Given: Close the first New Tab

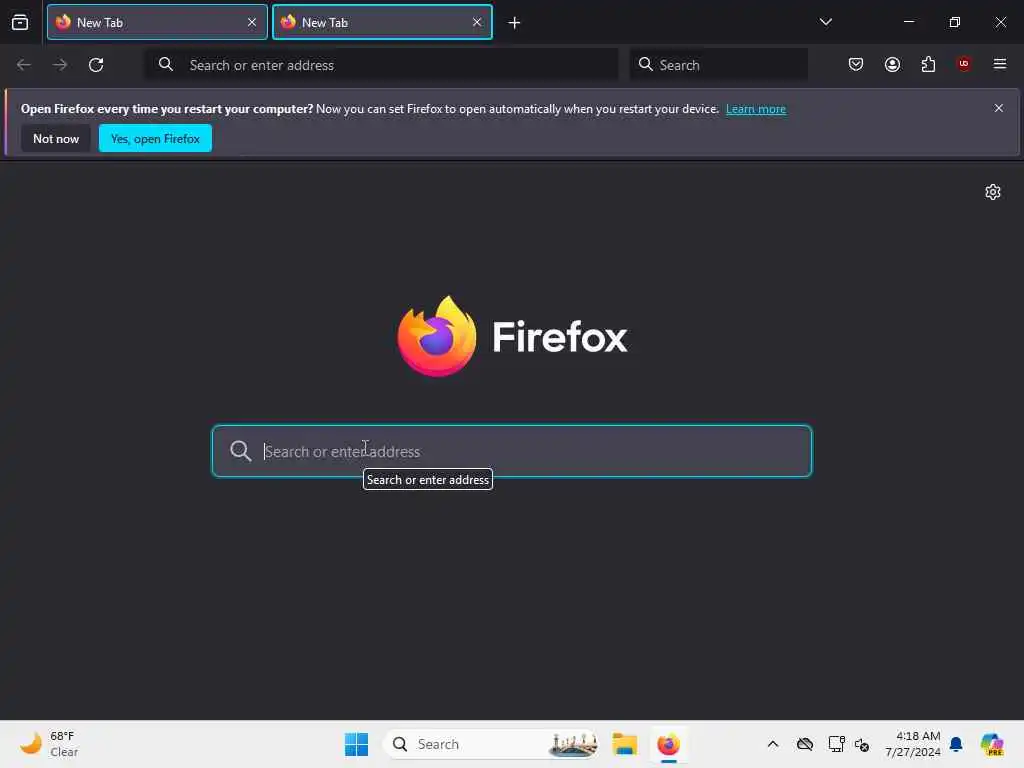Looking at the screenshot, I should coord(251,22).
